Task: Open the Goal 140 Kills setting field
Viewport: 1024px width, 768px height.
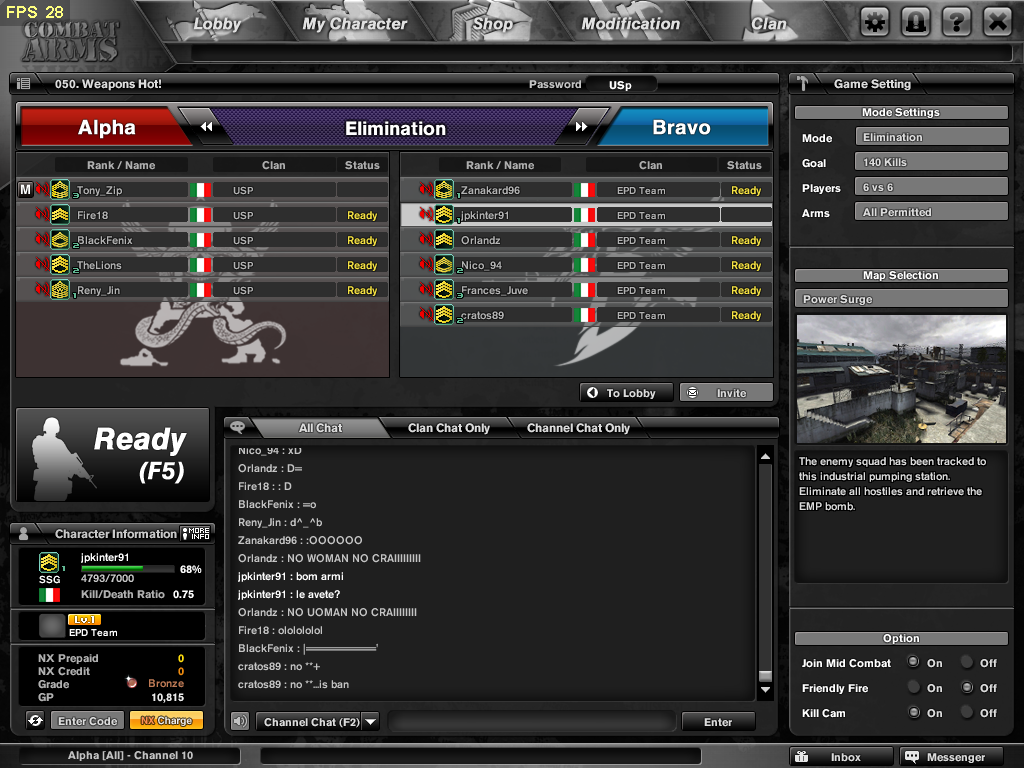Action: click(x=931, y=162)
